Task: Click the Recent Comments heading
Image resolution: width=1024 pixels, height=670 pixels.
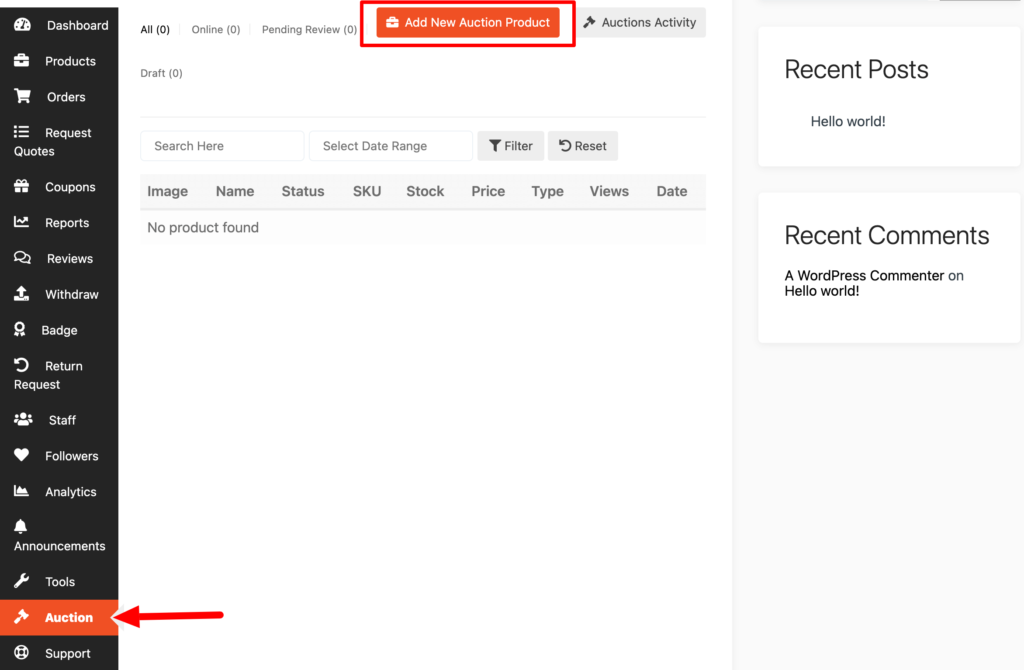Action: (x=887, y=235)
